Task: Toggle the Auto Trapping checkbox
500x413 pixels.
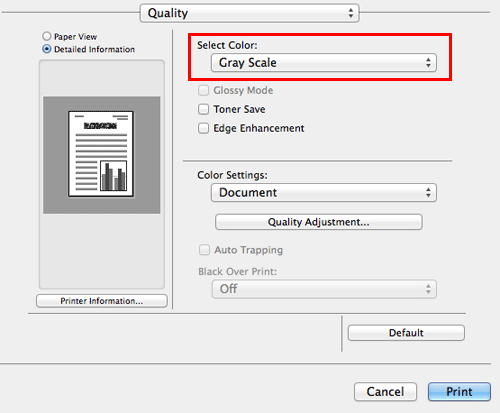Action: click(x=204, y=250)
